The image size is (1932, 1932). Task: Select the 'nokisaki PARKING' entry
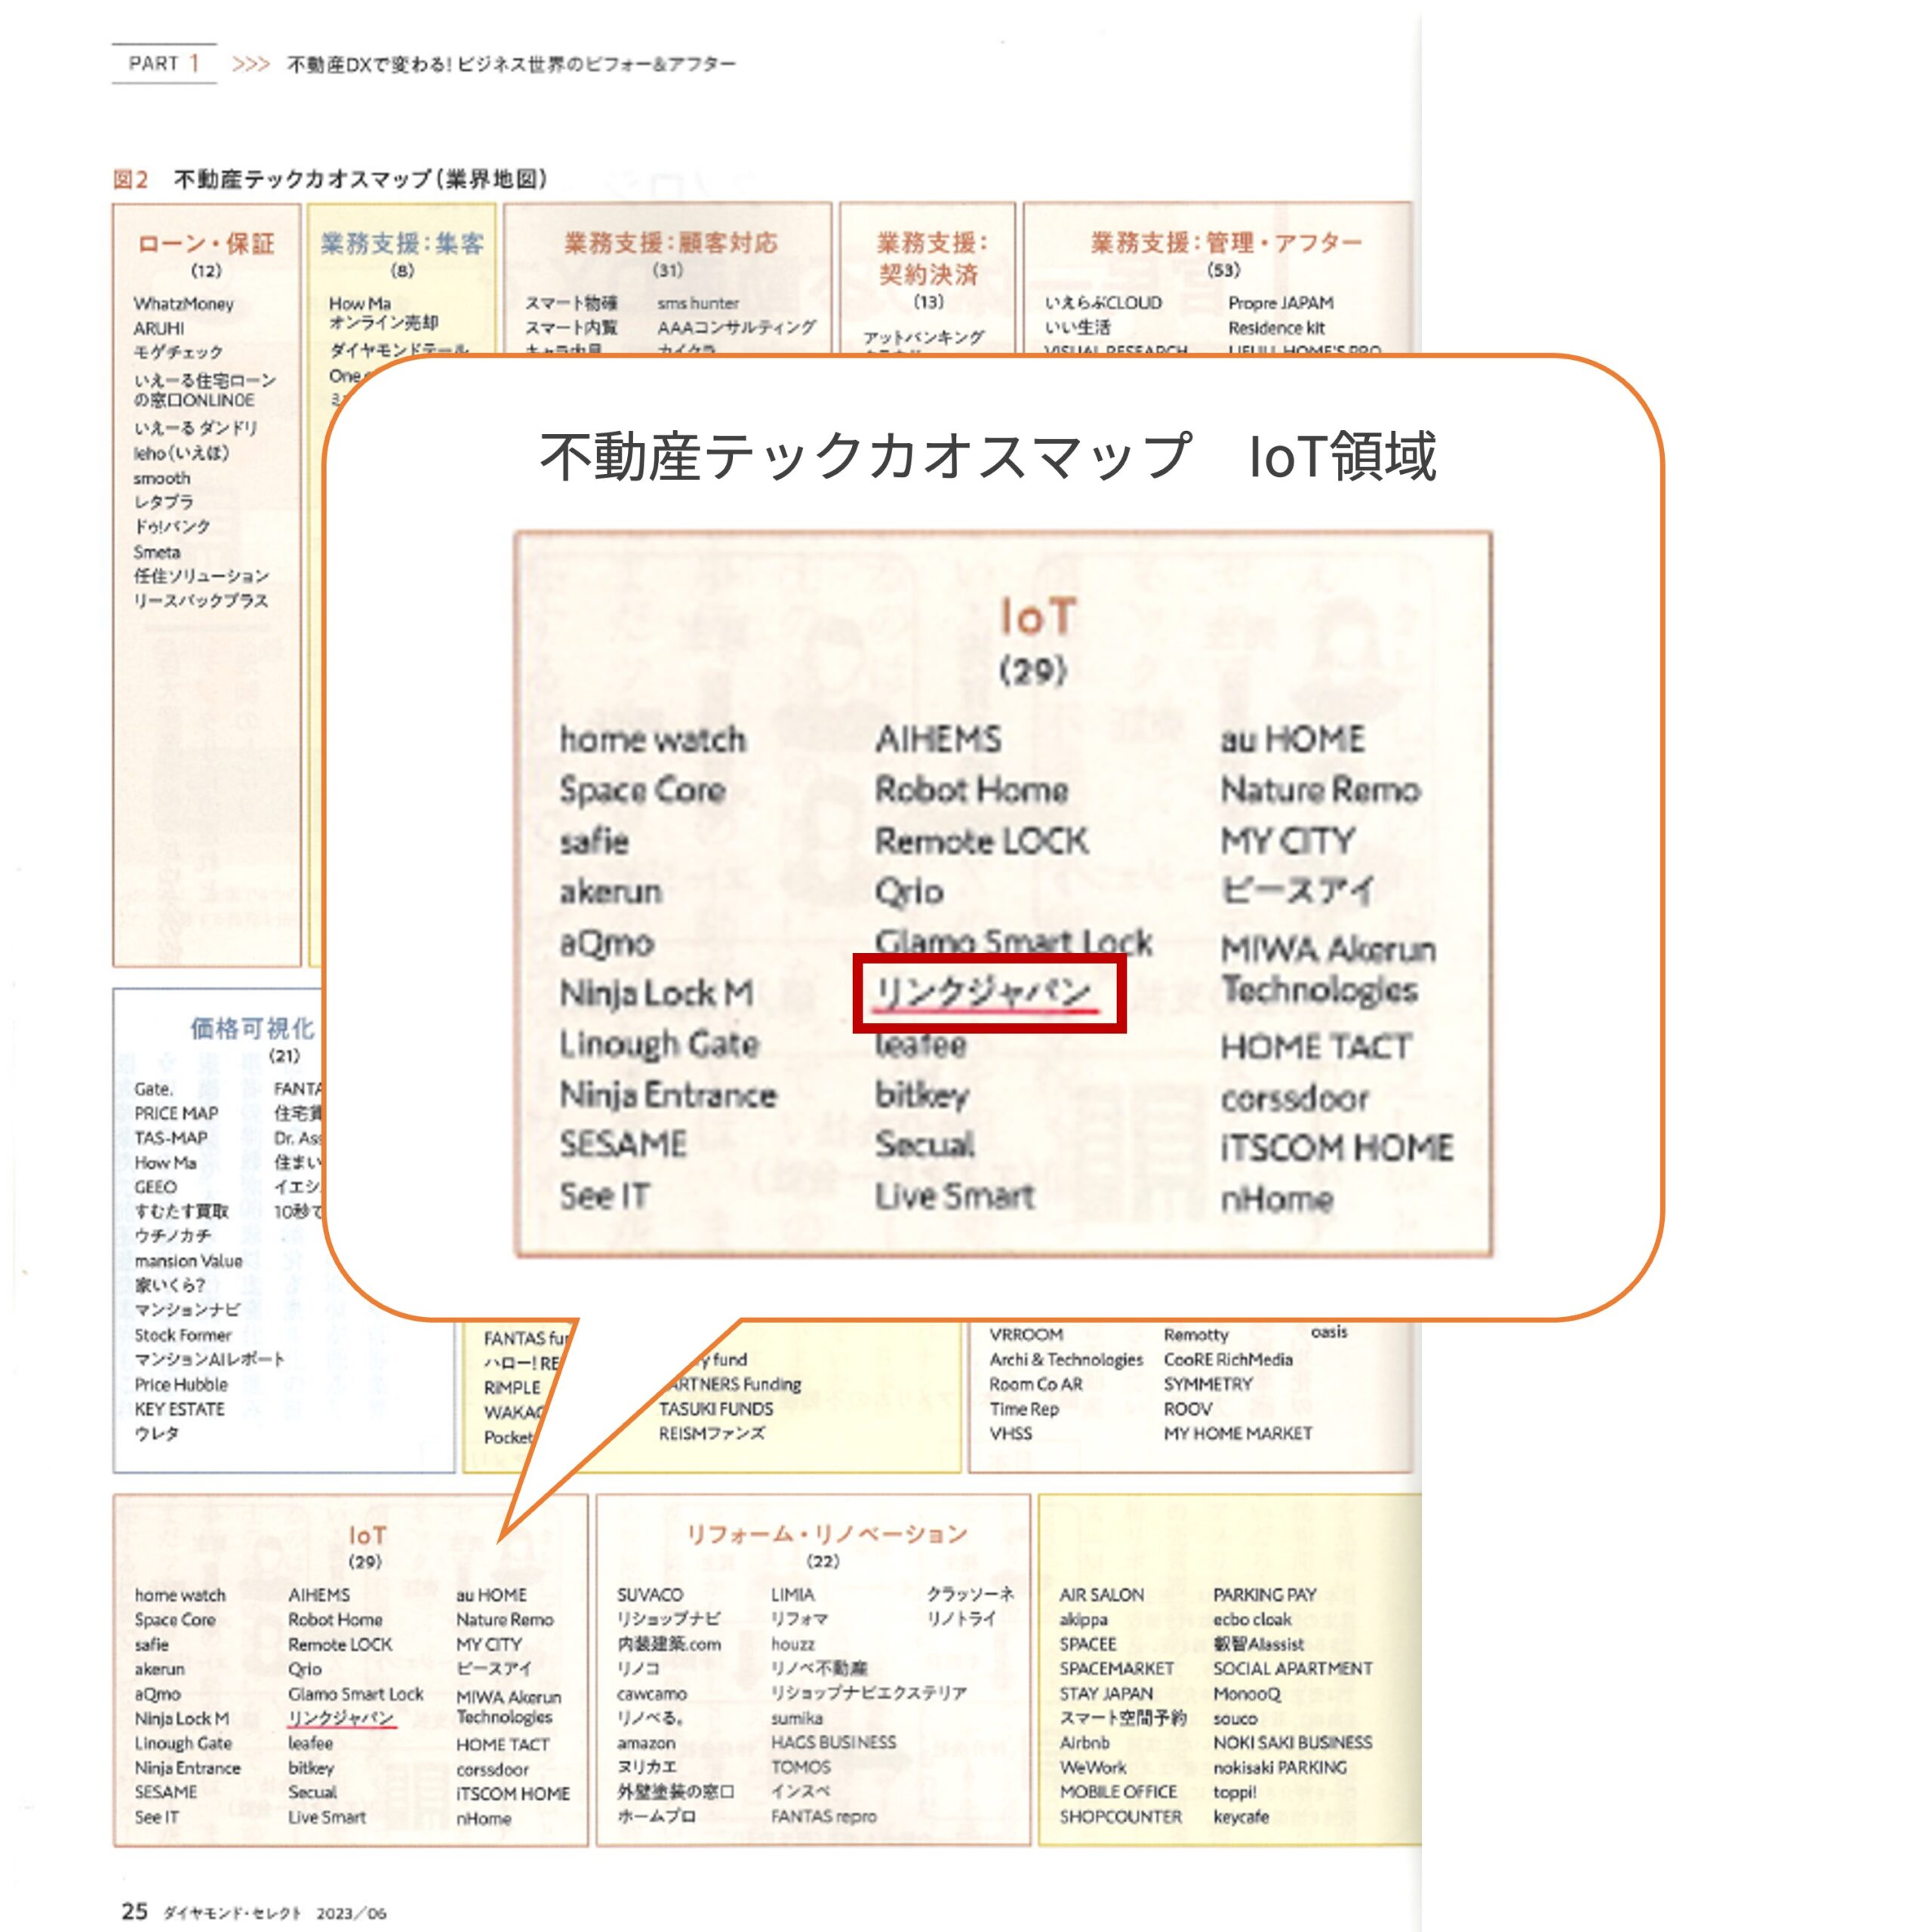[x=1281, y=1768]
